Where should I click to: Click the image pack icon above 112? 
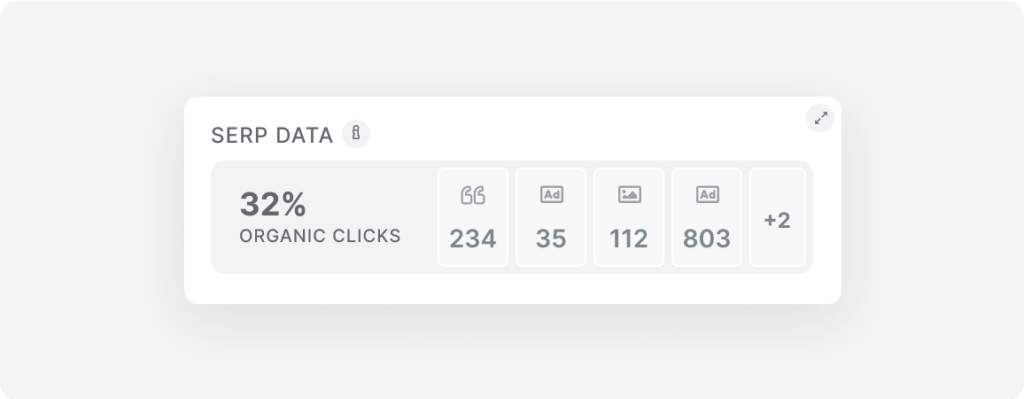click(629, 195)
